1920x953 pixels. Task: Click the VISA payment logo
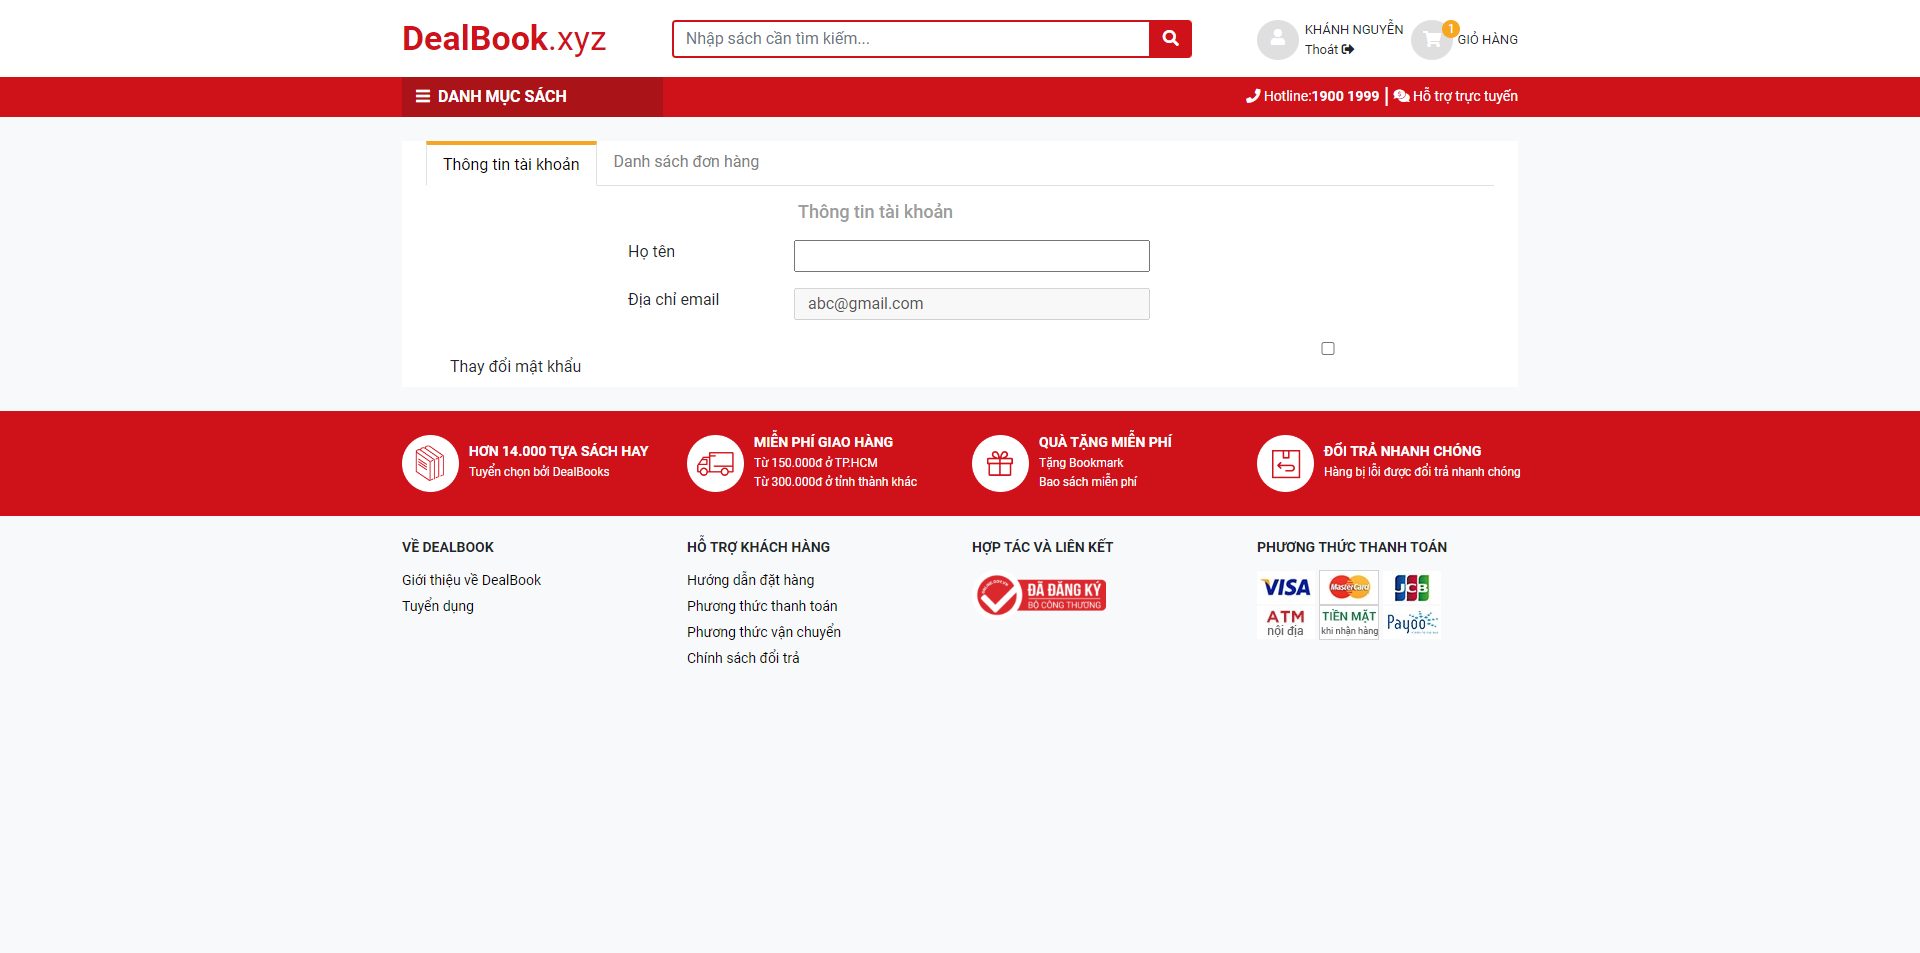coord(1286,587)
